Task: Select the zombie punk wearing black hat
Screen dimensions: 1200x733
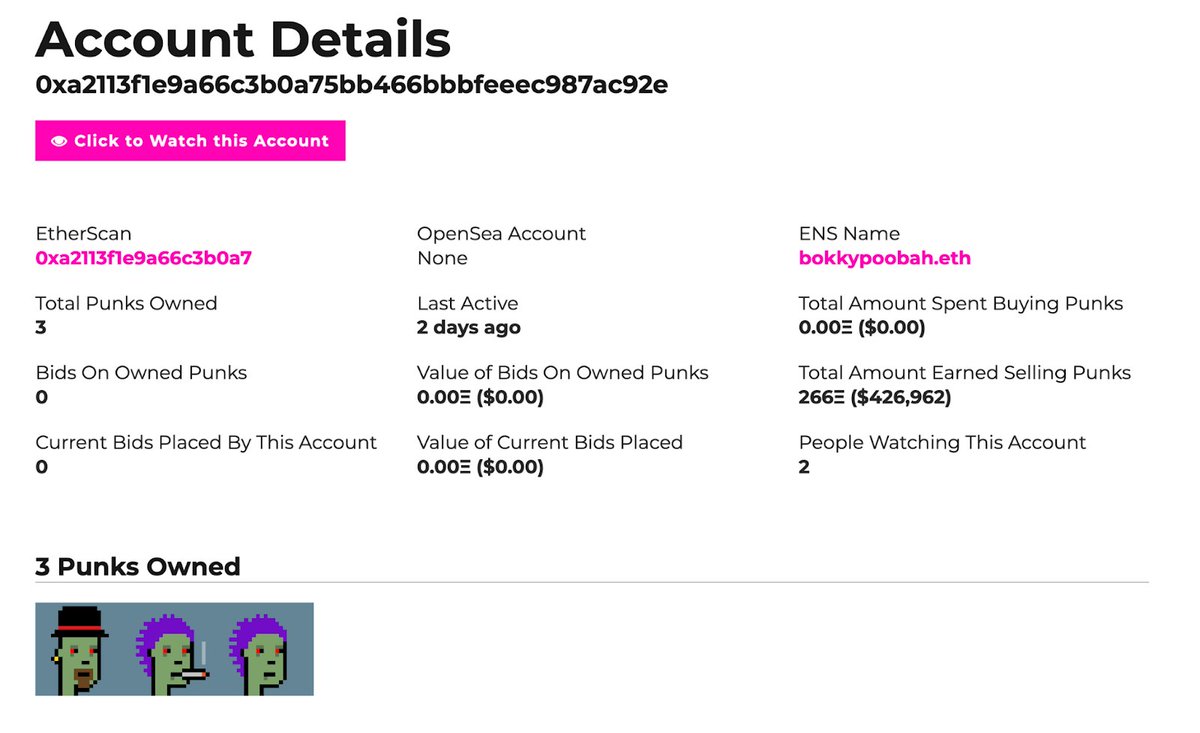Action: click(x=81, y=649)
